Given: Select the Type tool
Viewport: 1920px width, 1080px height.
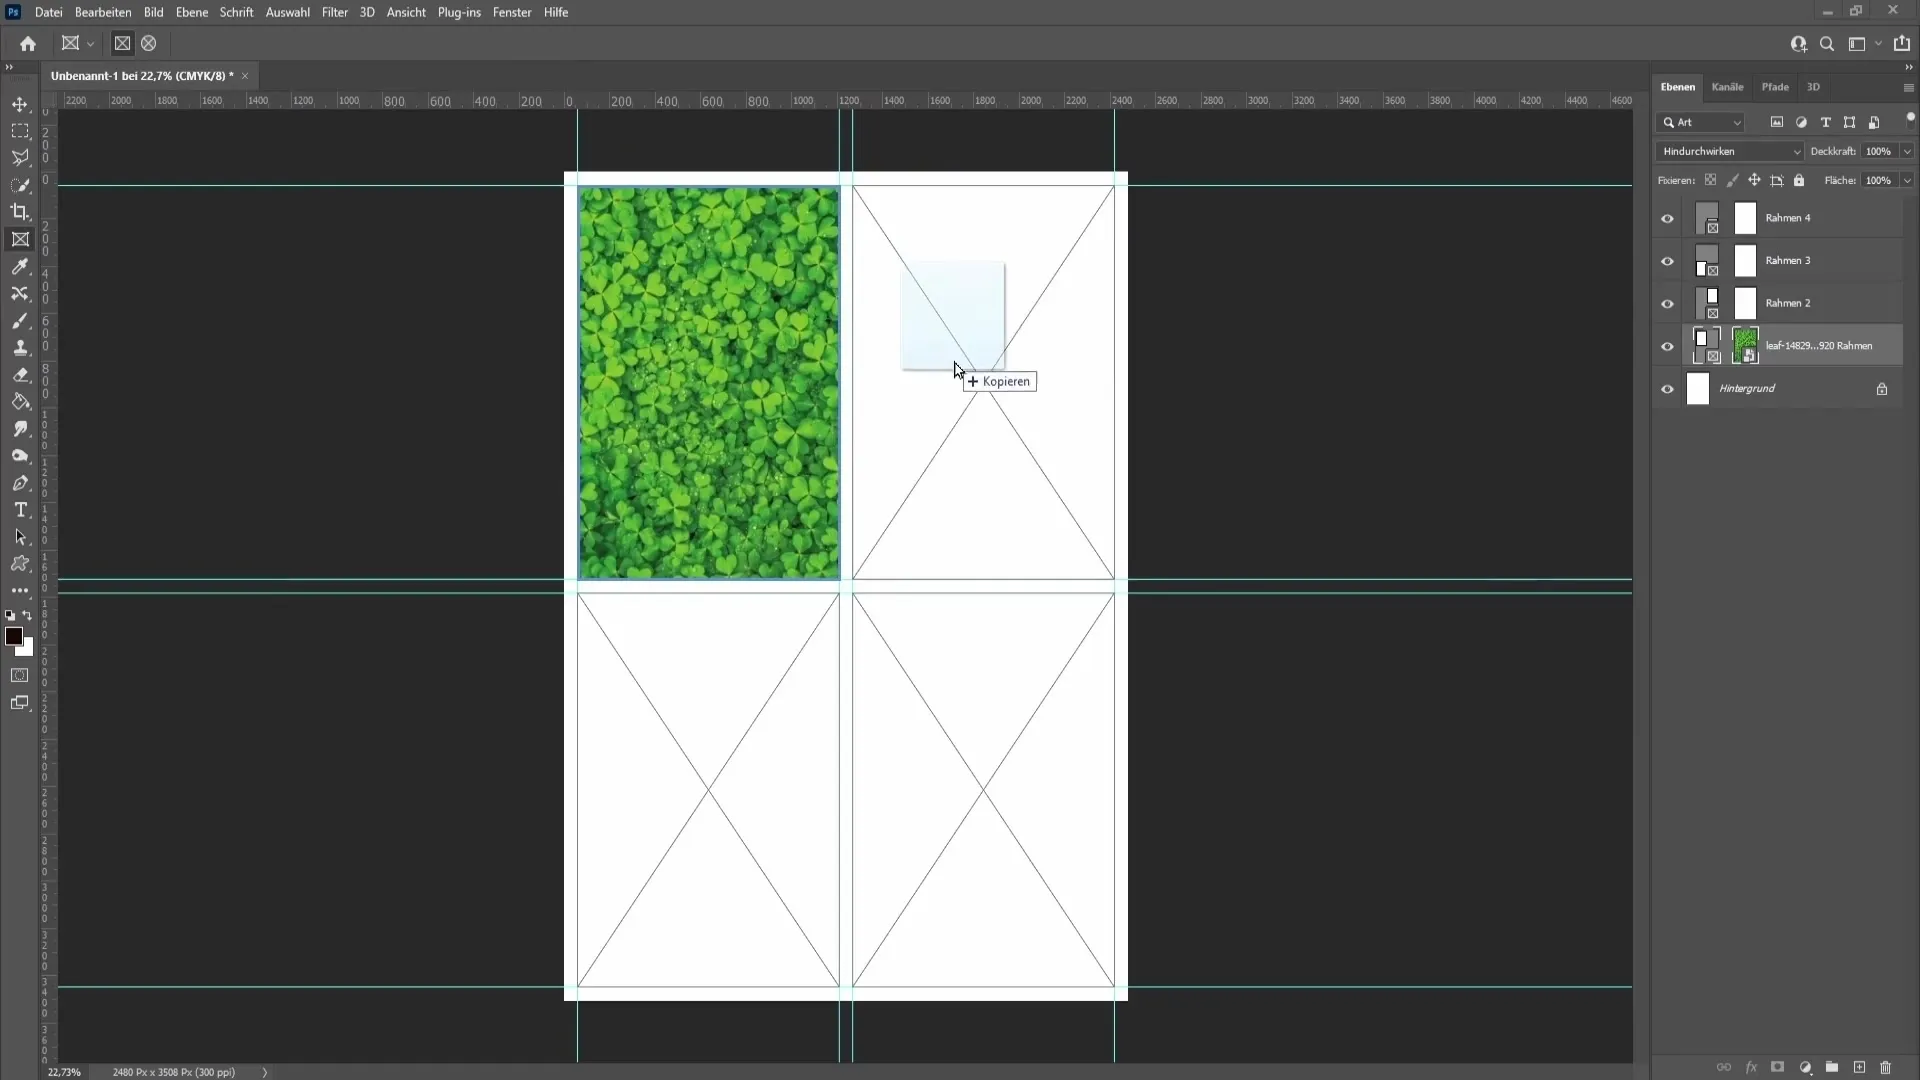Looking at the screenshot, I should click(x=20, y=510).
